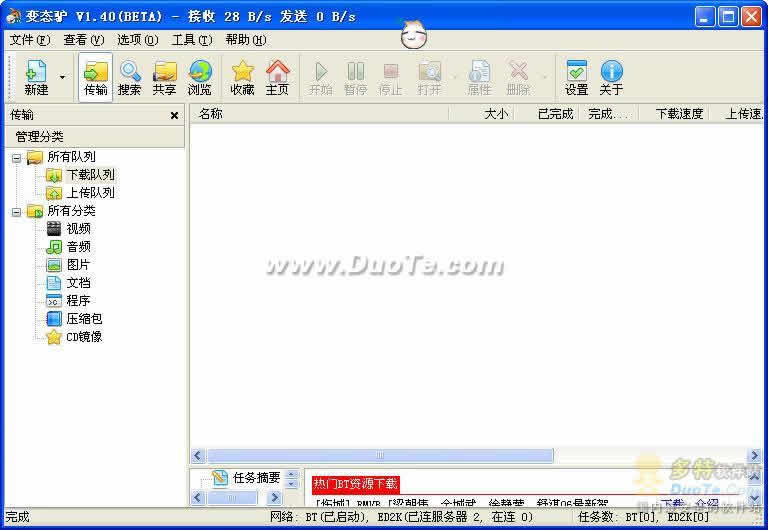The width and height of the screenshot is (768, 530).
Task: Open the 浏览 (Browse) globe icon
Action: (x=200, y=77)
